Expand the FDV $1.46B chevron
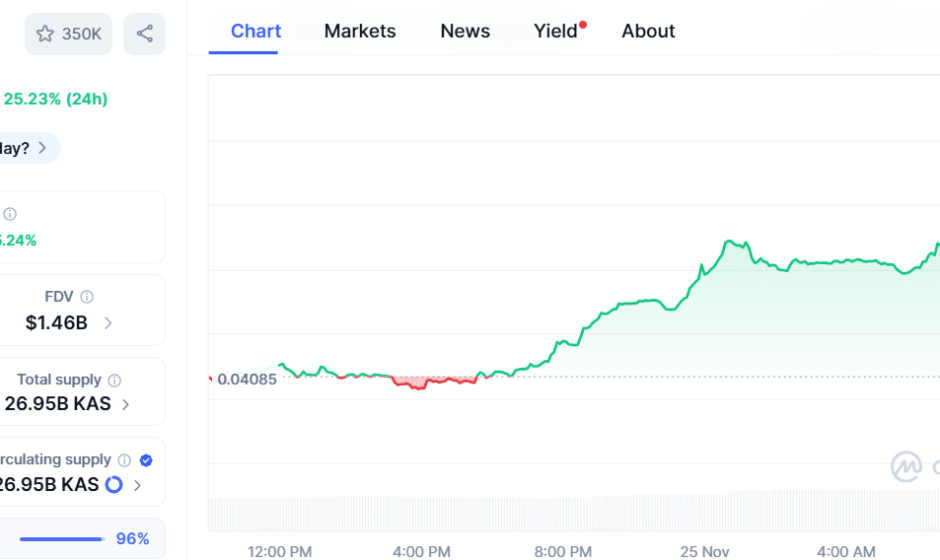This screenshot has width=940, height=560. tap(108, 323)
